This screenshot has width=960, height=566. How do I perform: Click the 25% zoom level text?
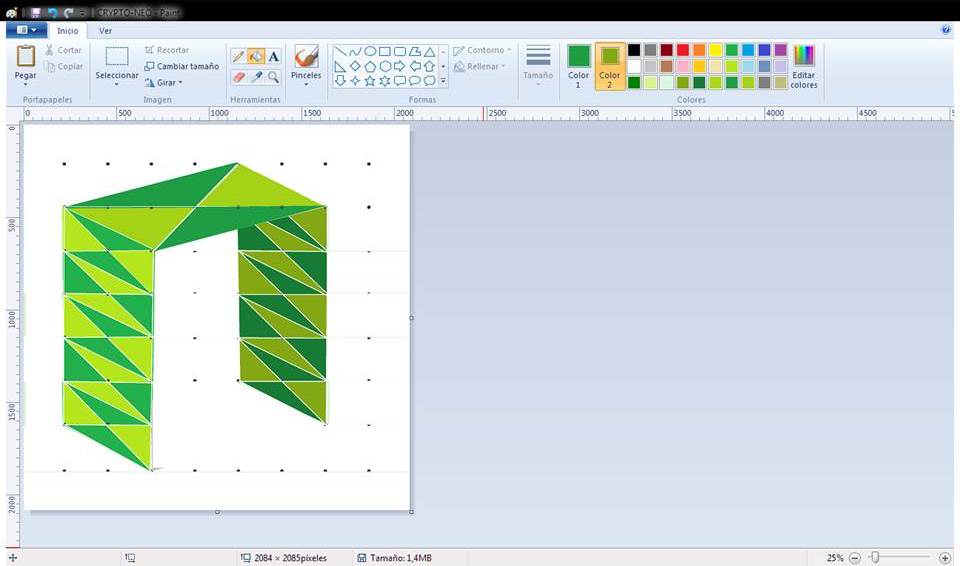(x=835, y=558)
